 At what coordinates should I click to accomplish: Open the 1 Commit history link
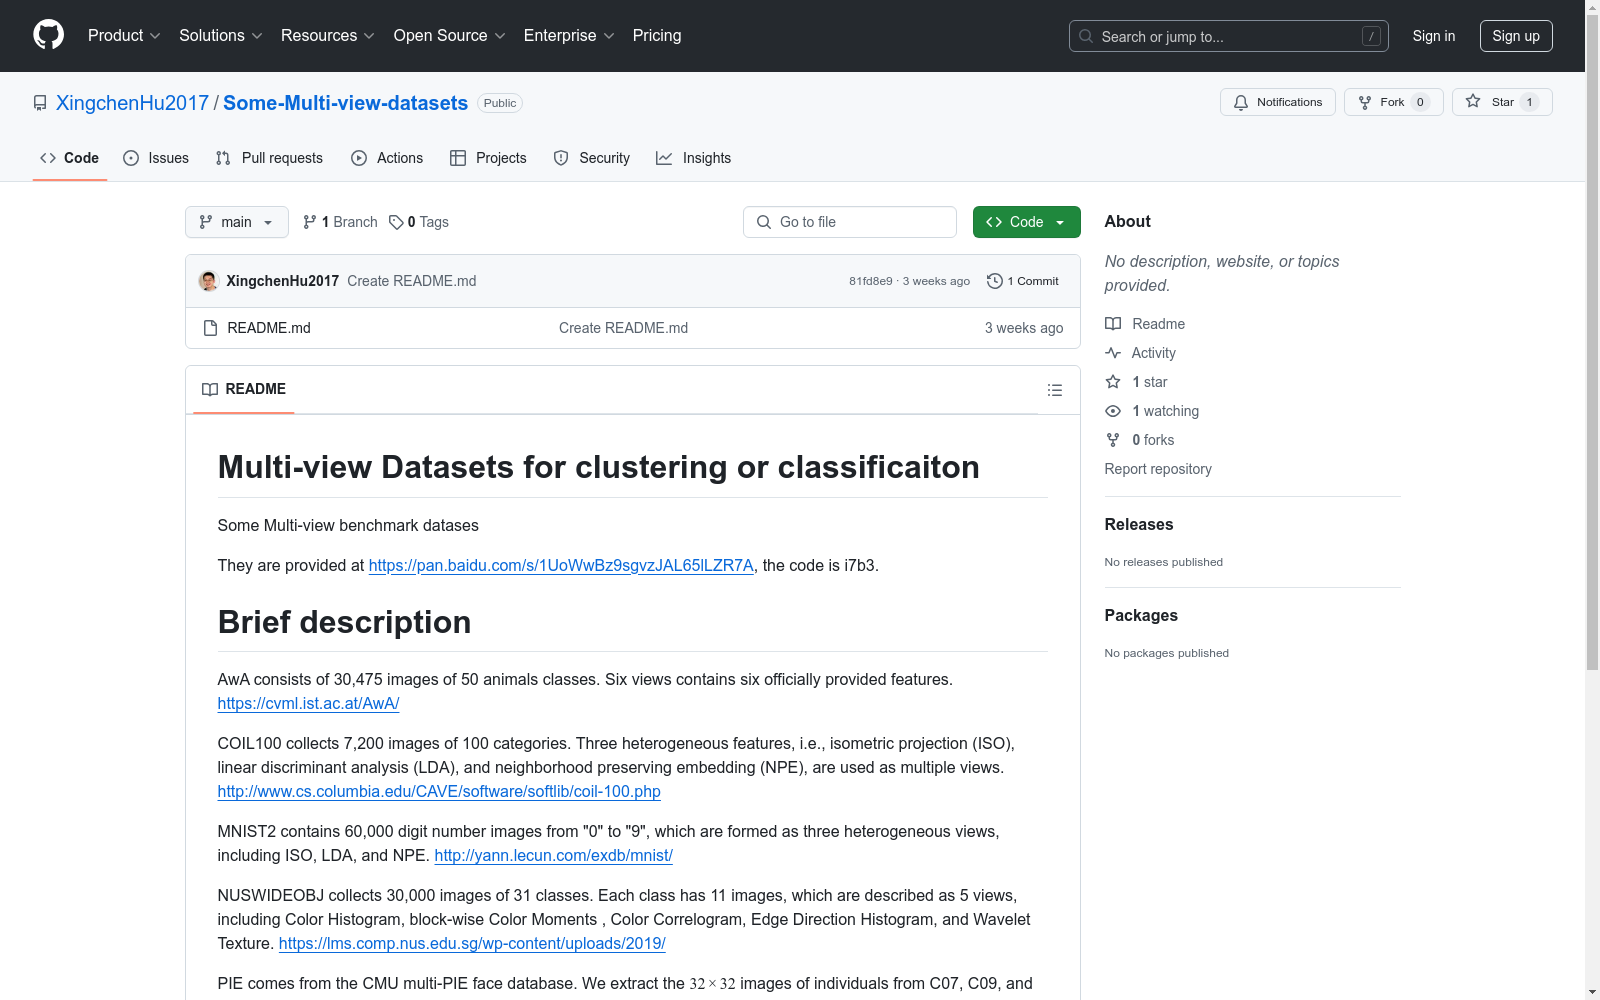point(1023,281)
